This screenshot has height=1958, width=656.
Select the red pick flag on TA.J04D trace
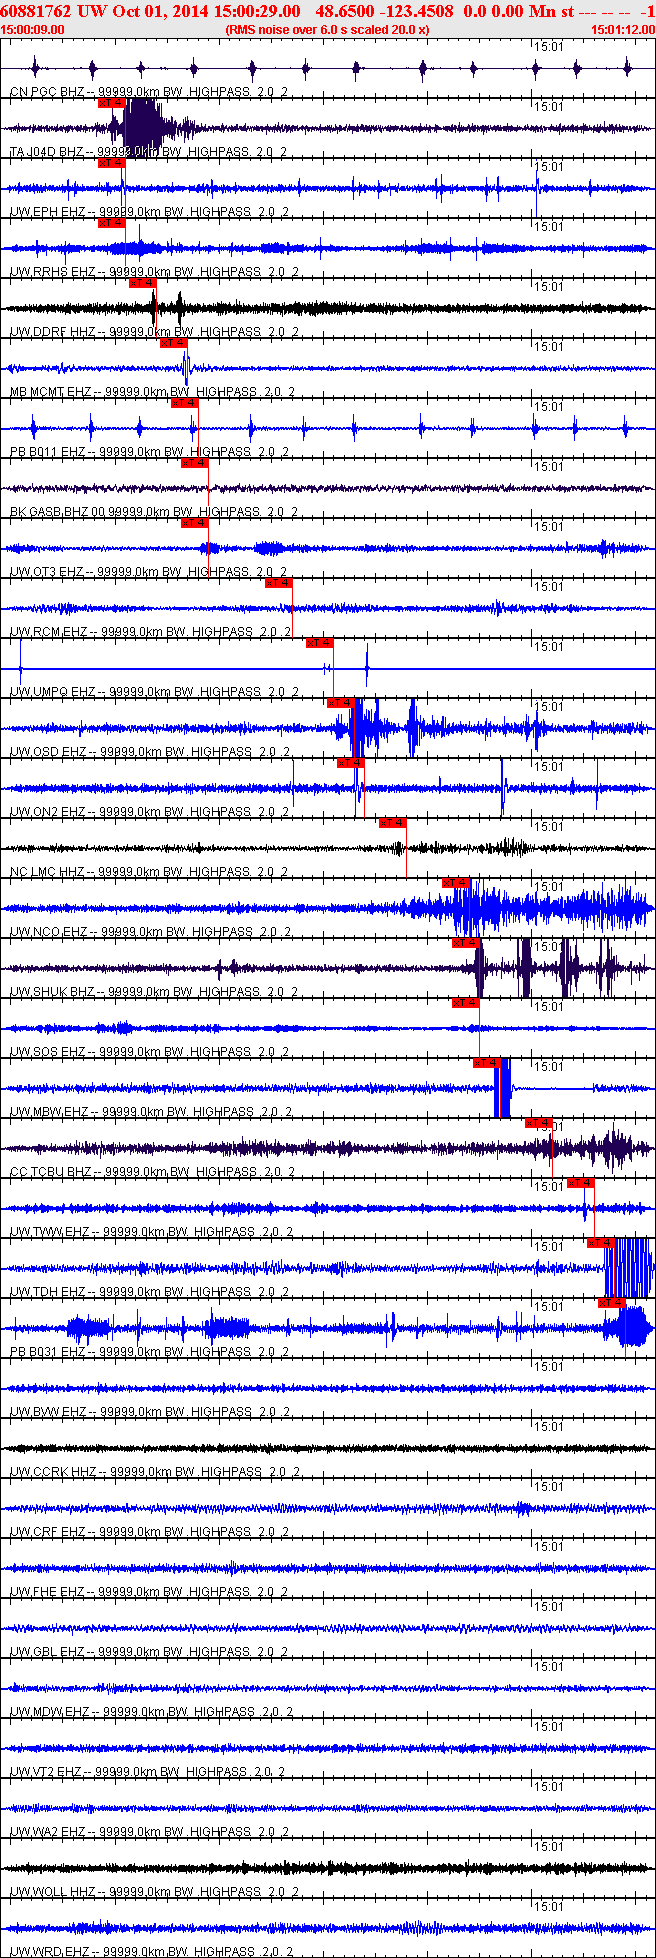111,102
